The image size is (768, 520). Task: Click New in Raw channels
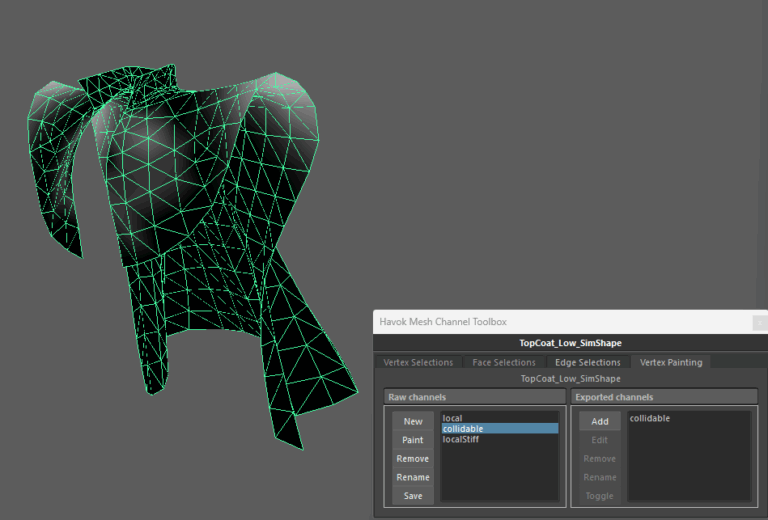click(413, 422)
